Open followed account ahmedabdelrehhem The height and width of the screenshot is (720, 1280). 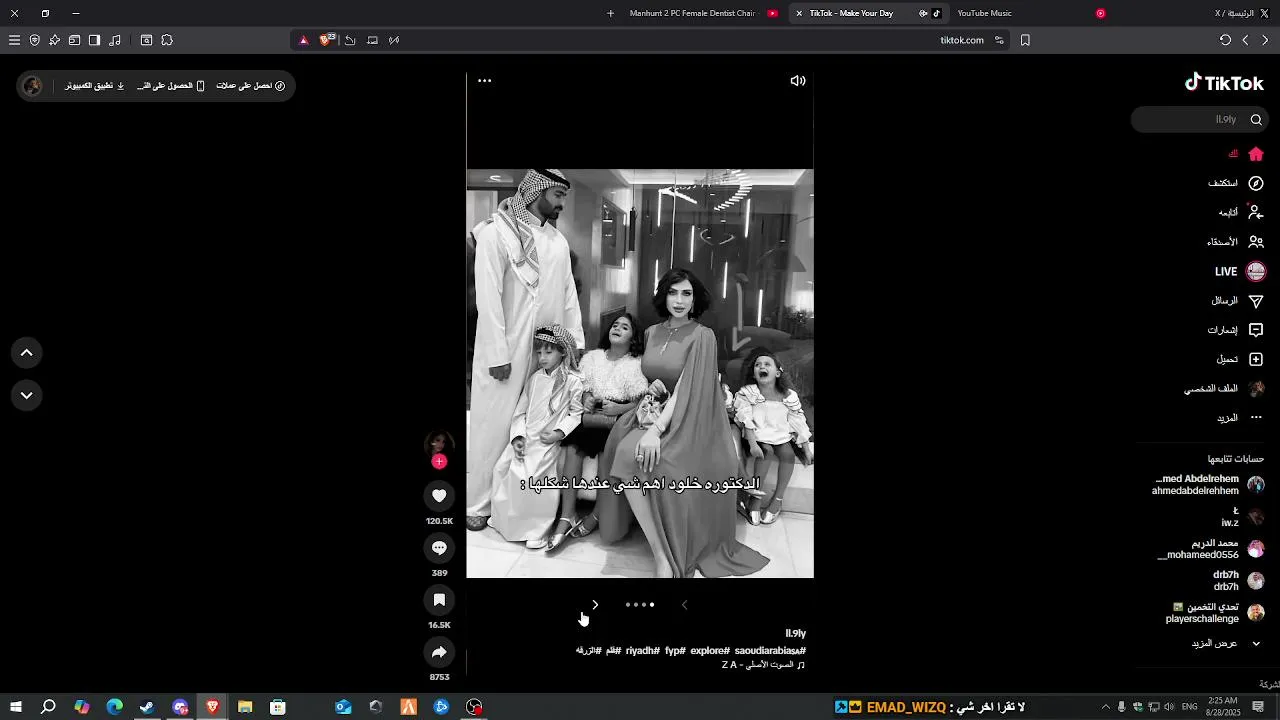(1209, 485)
